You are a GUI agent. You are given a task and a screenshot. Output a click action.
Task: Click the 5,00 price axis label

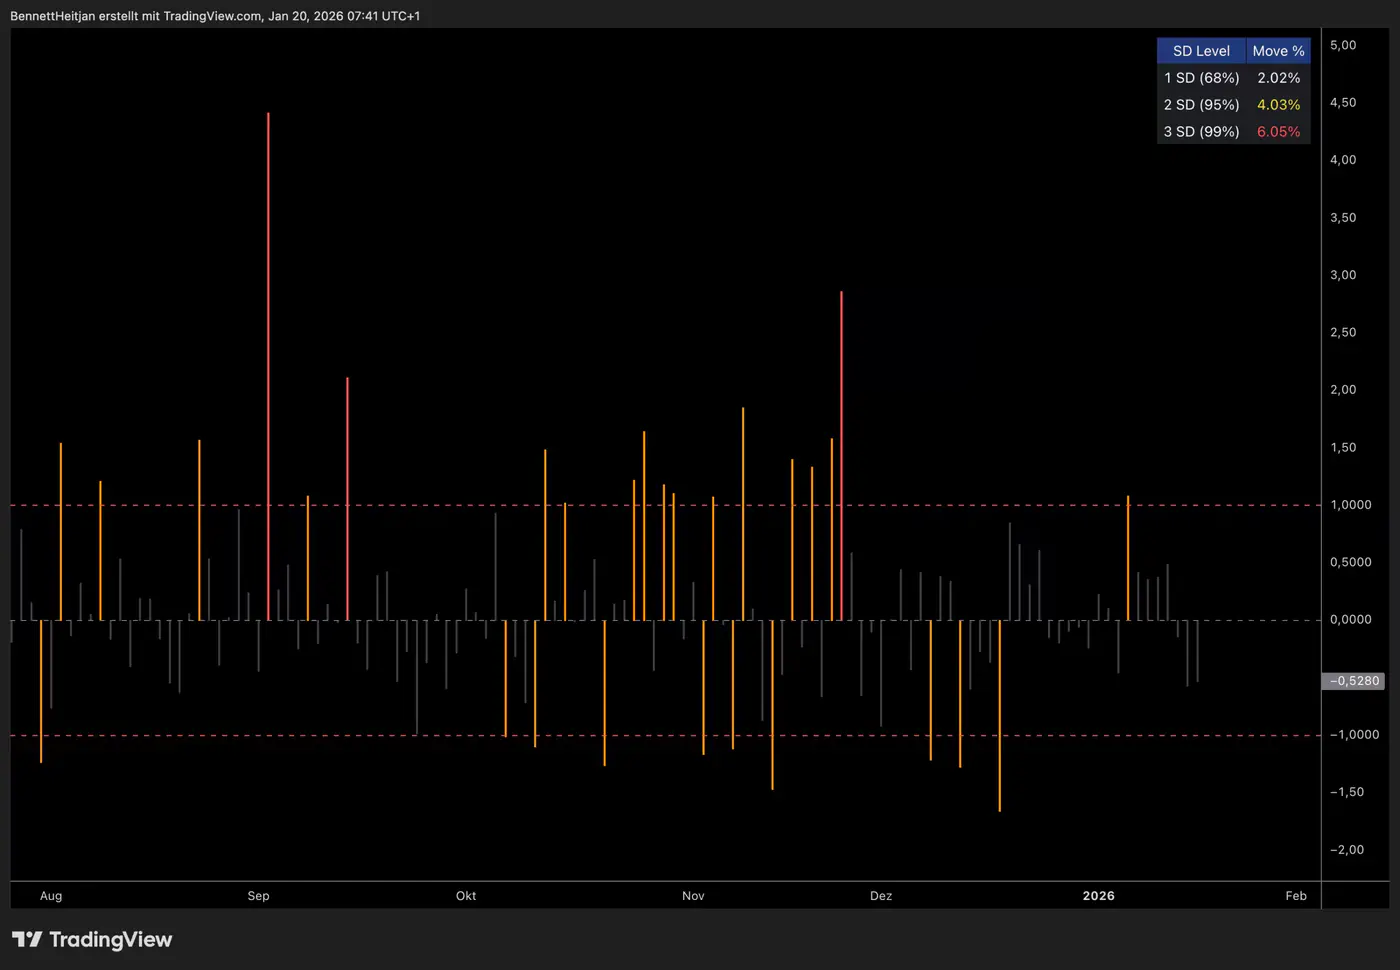(x=1343, y=45)
